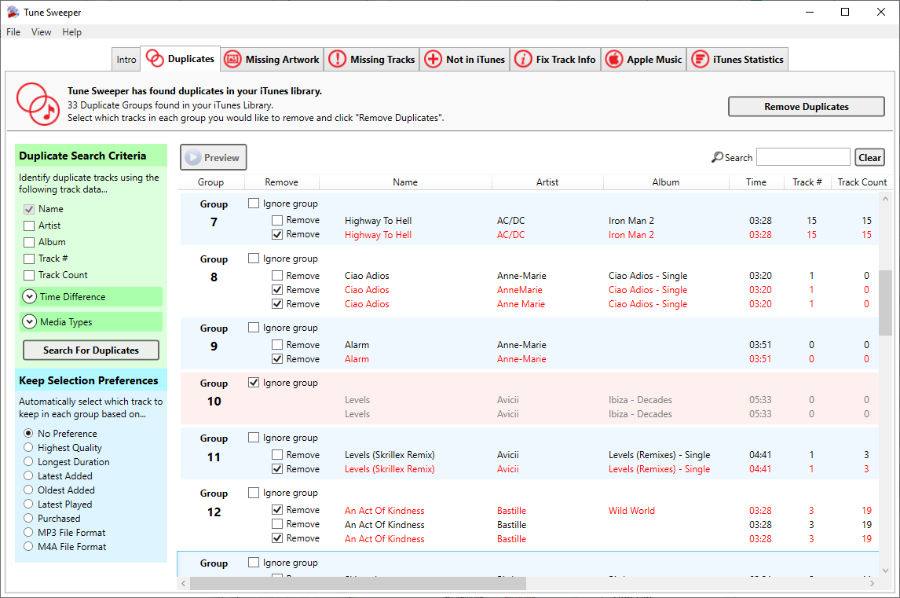Click the Missing Artwork tab icon
Viewport: 900px width, 598px height.
pos(232,59)
